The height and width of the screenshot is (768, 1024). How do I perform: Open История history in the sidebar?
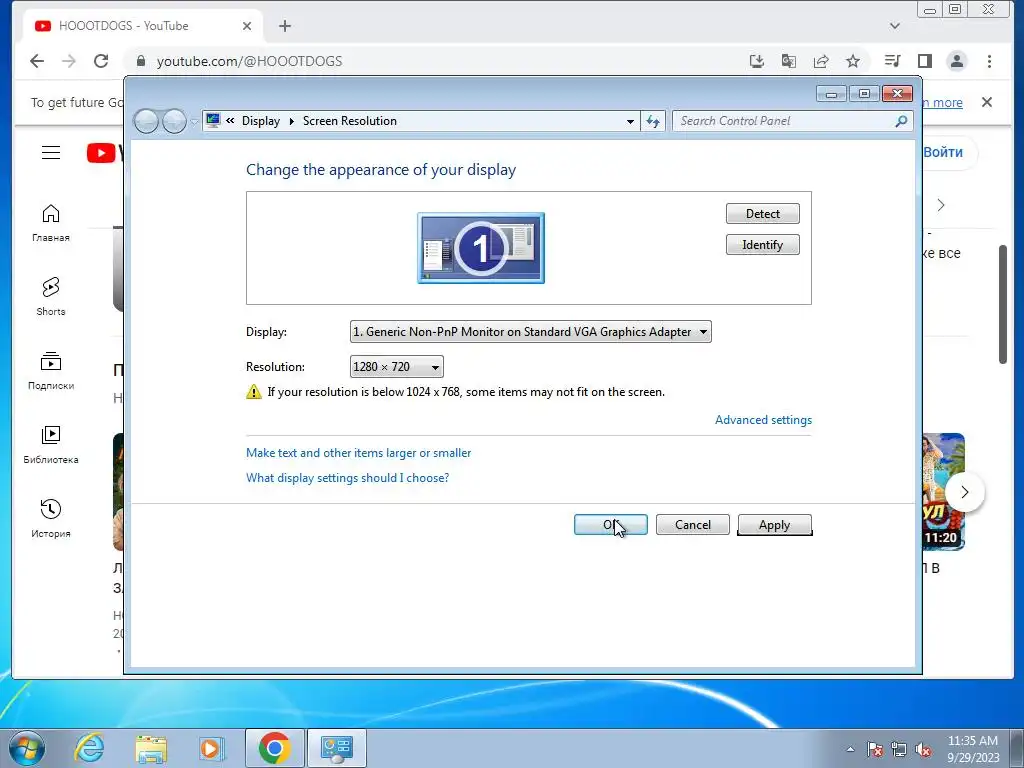tap(51, 519)
